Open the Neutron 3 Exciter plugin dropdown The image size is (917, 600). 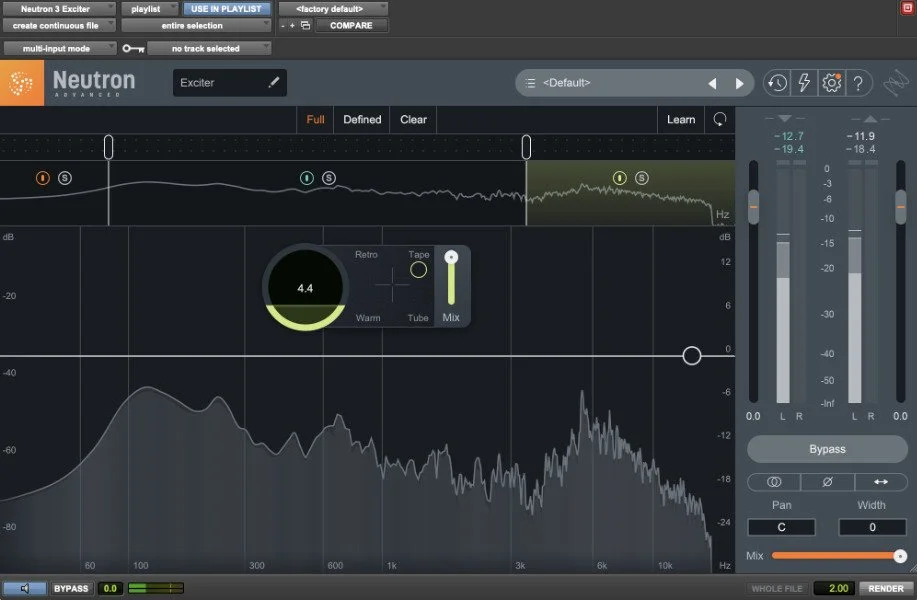(x=59, y=8)
